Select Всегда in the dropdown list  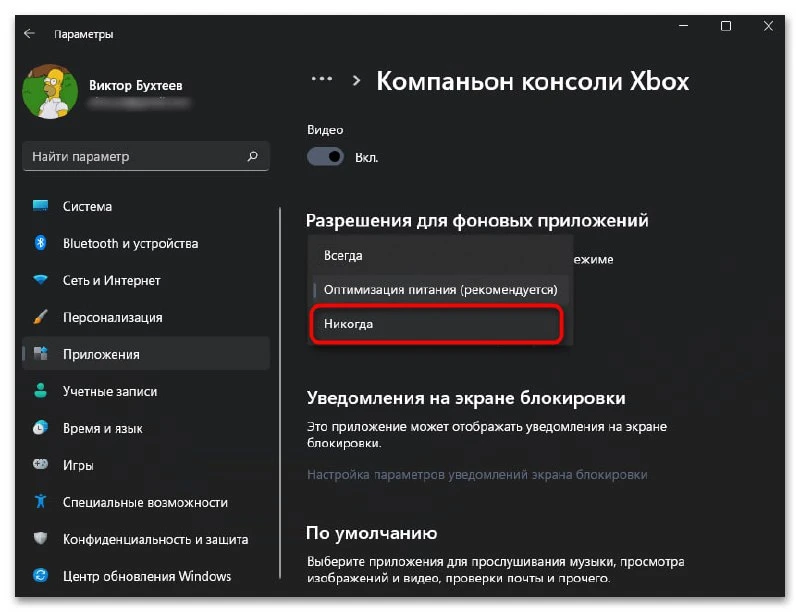click(x=440, y=256)
